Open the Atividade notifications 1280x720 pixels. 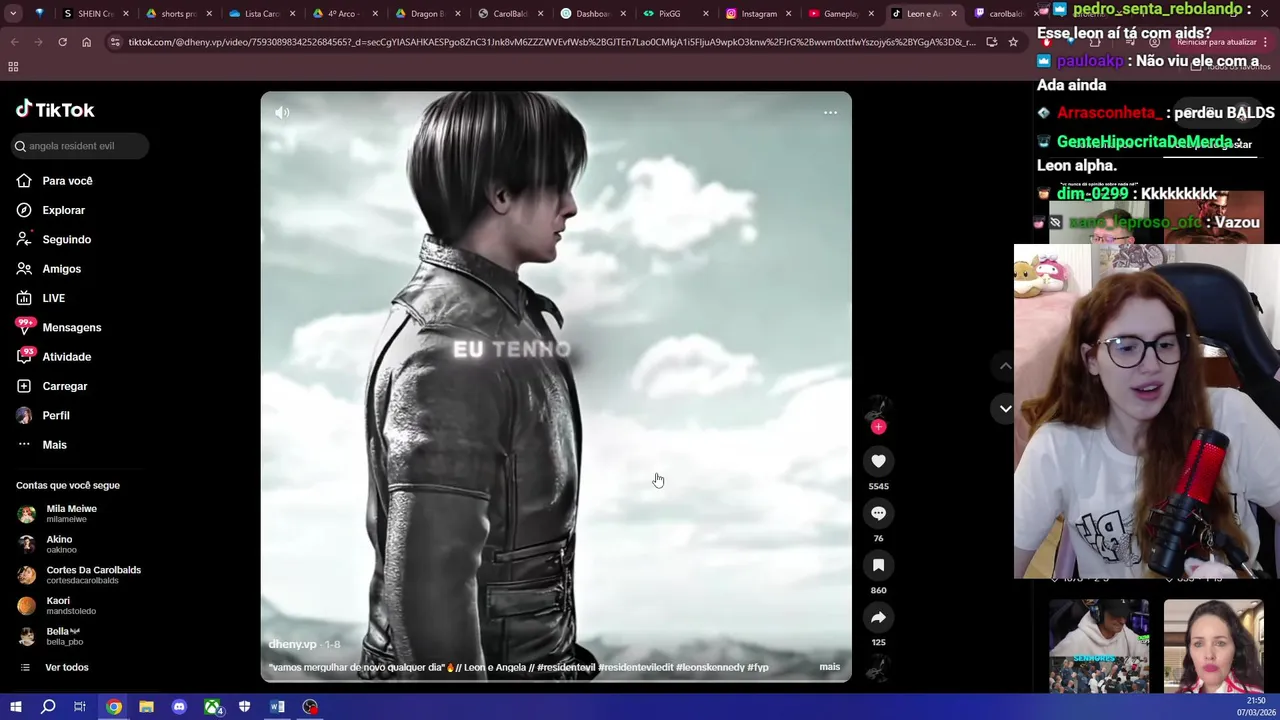coord(66,357)
